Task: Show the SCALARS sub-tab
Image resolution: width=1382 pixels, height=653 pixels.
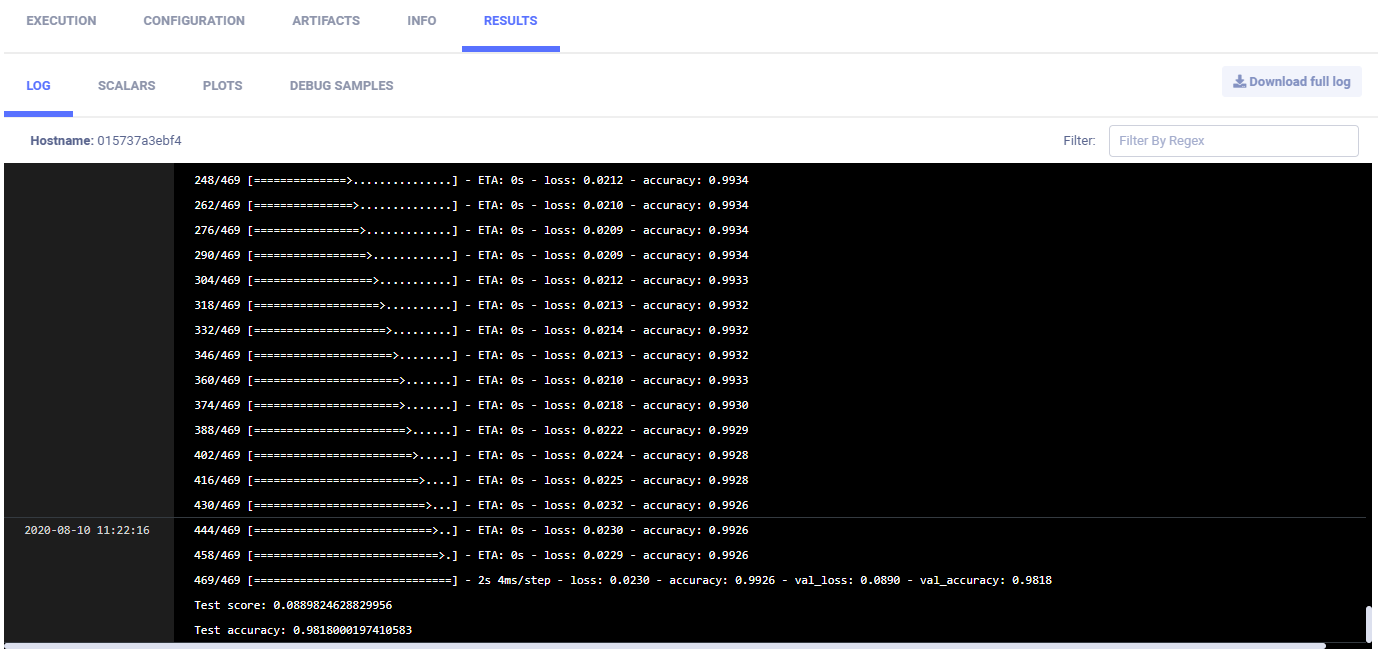Action: 127,86
